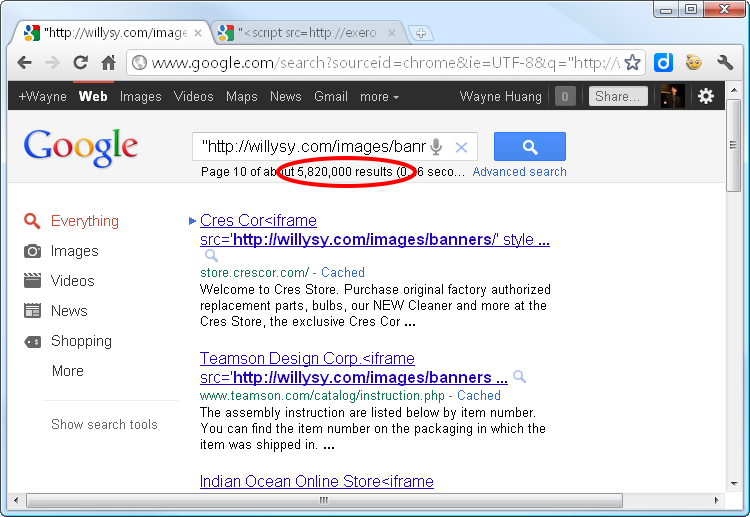Open News in the black Google bar

pos(286,96)
